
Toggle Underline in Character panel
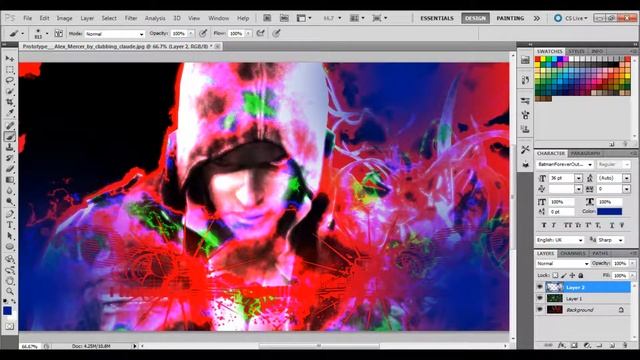coord(612,225)
